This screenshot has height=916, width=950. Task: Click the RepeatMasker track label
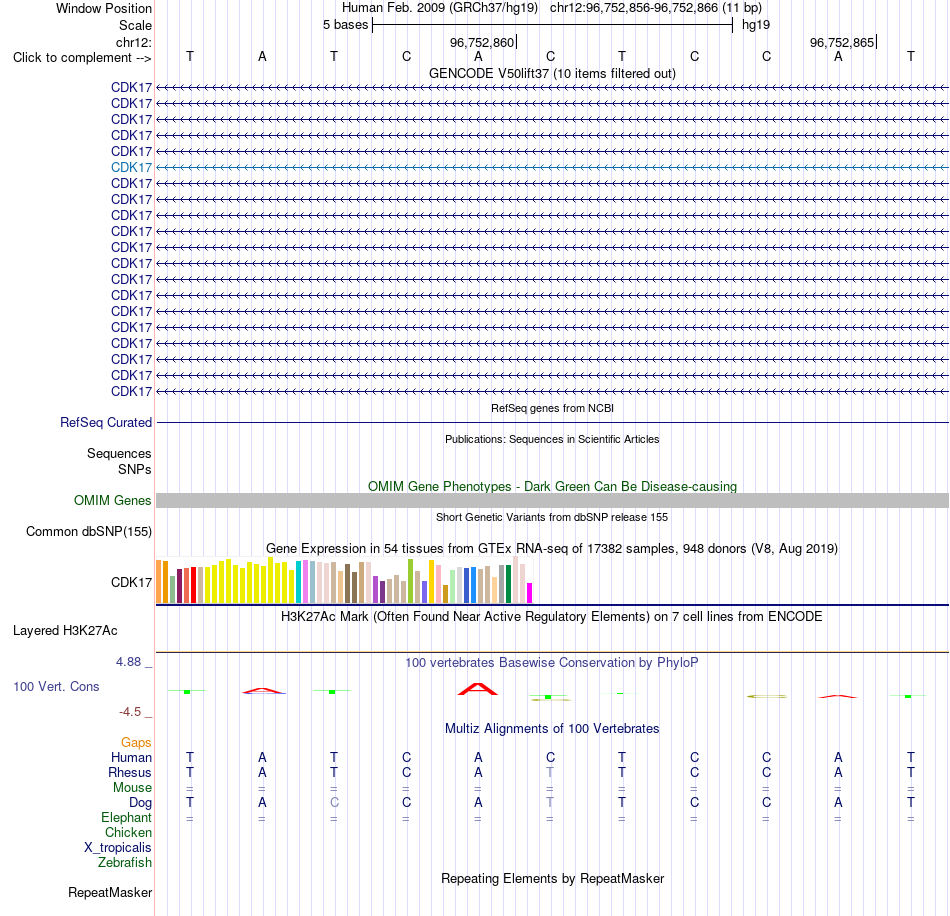point(110,893)
